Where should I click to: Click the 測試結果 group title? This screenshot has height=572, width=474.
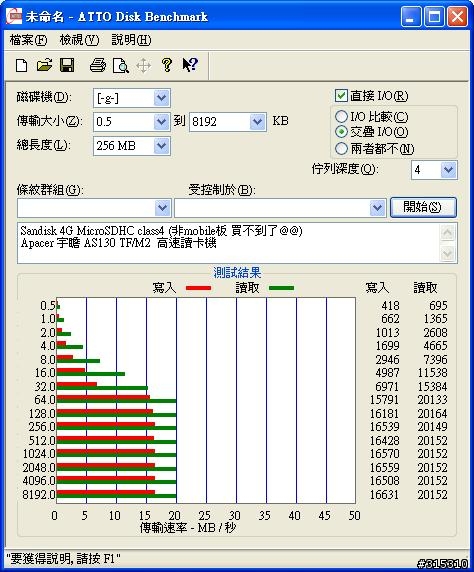click(237, 273)
